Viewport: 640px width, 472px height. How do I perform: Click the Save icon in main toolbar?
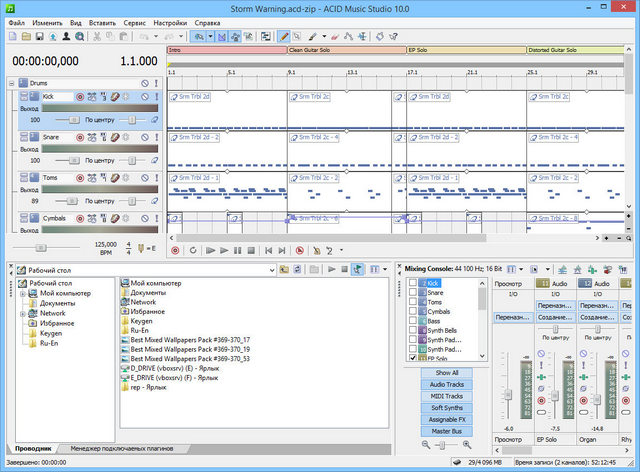tap(38, 37)
